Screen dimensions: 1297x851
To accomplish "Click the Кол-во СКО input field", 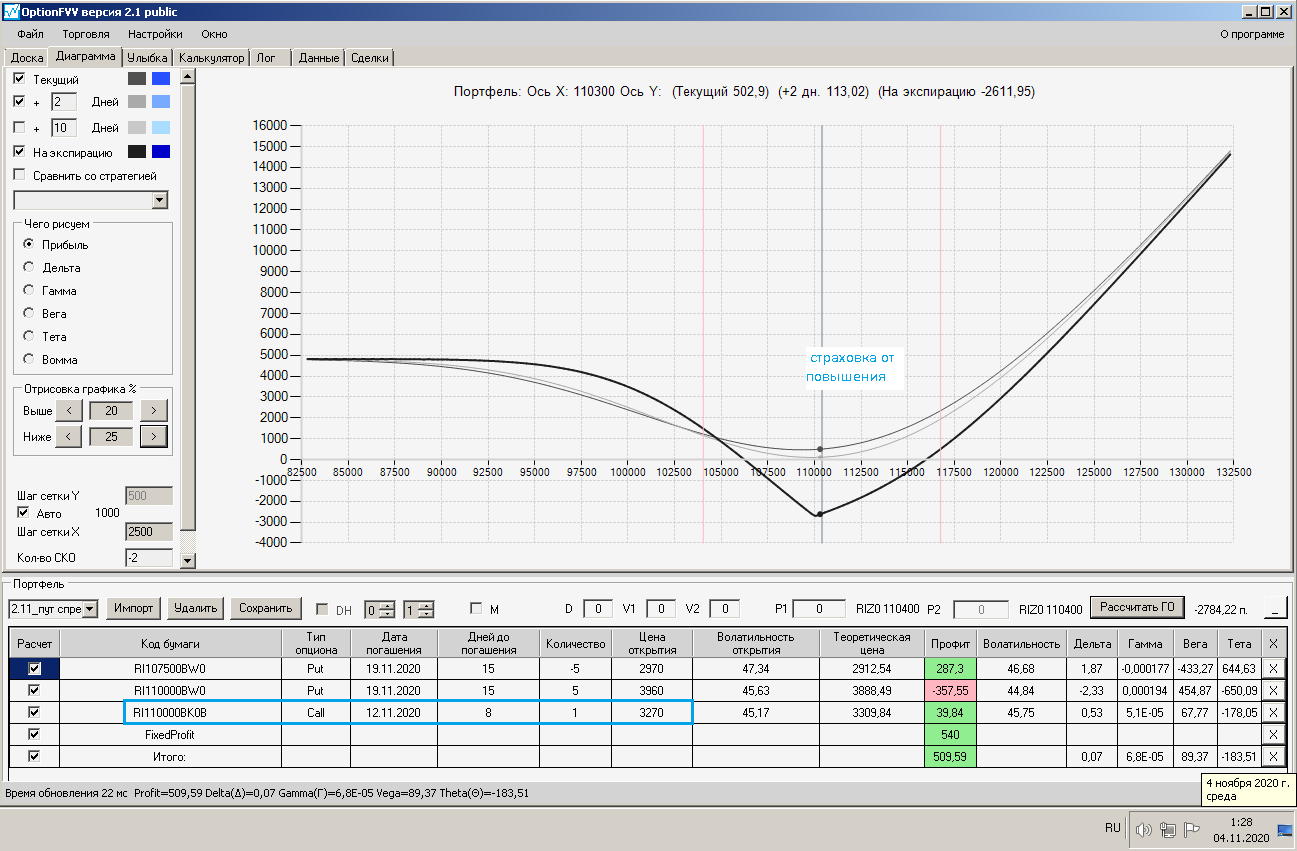I will tap(149, 557).
